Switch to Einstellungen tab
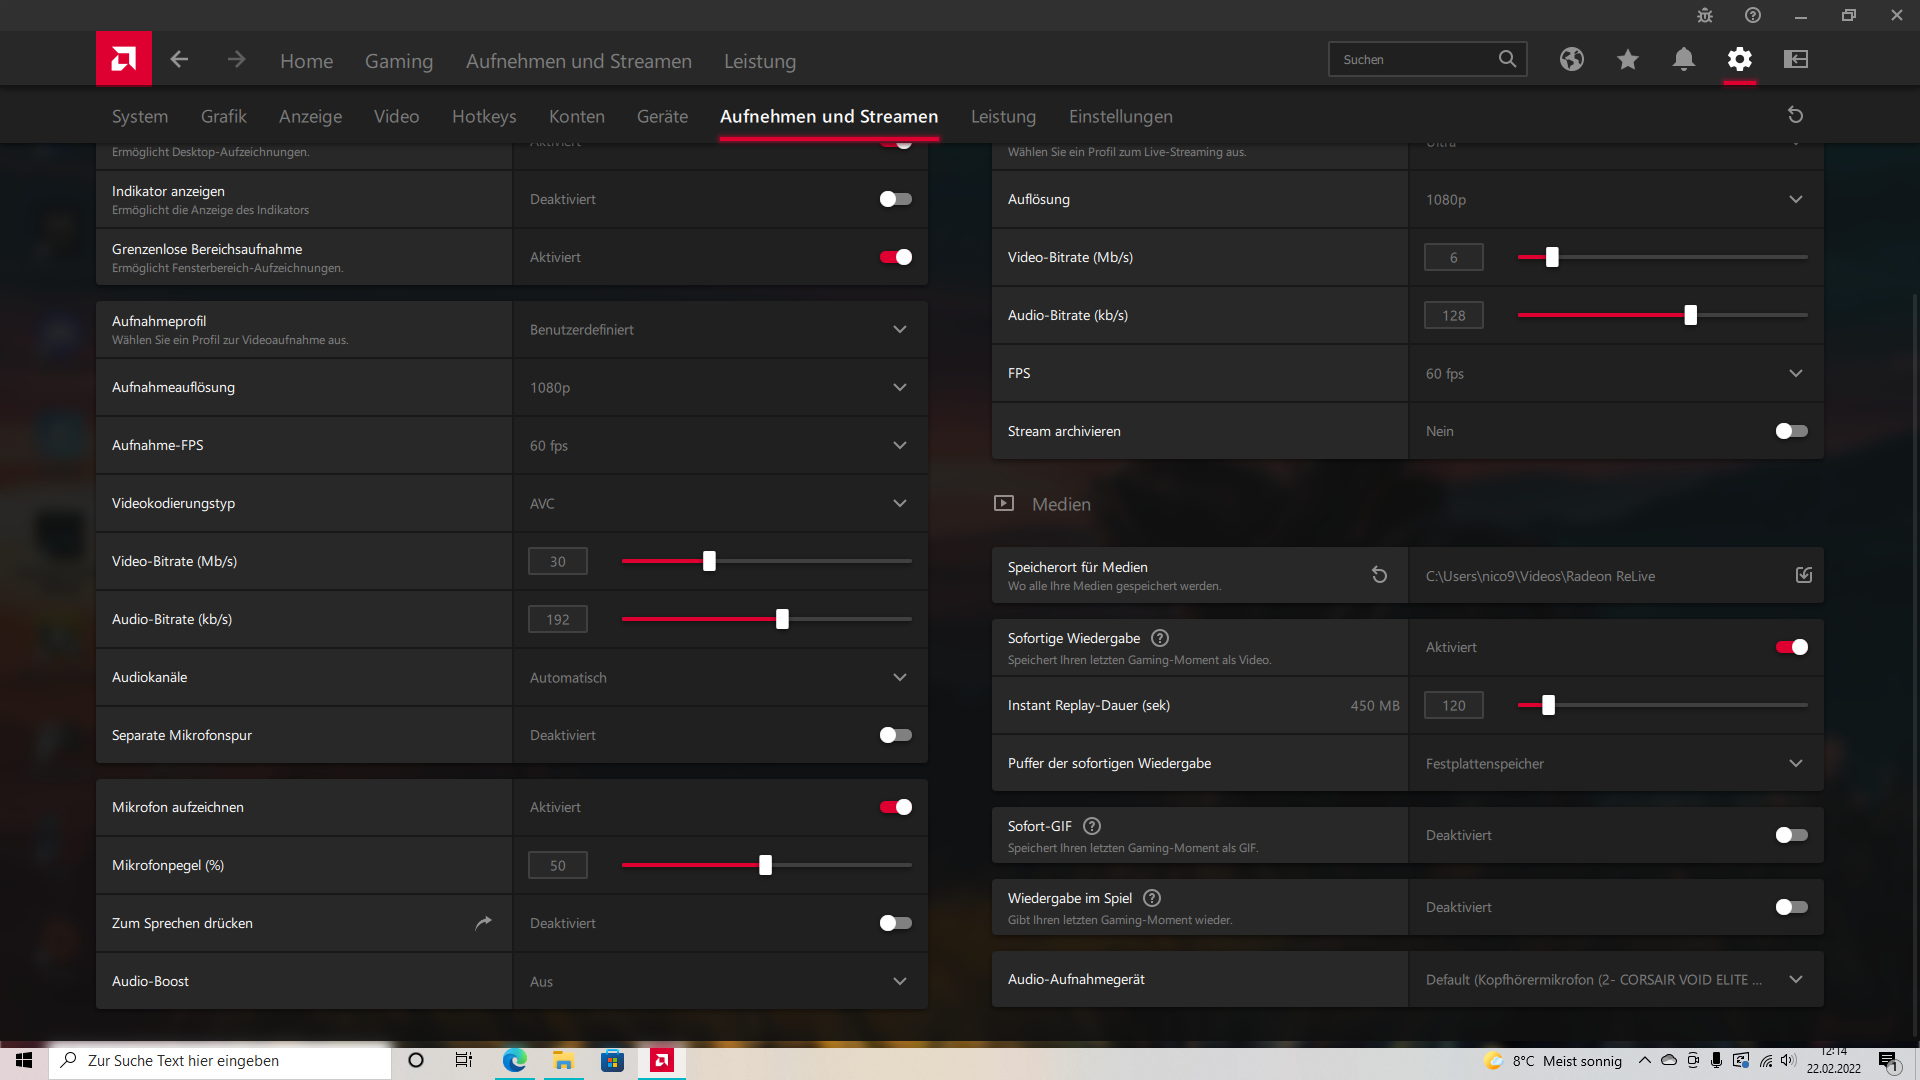 coord(1120,116)
